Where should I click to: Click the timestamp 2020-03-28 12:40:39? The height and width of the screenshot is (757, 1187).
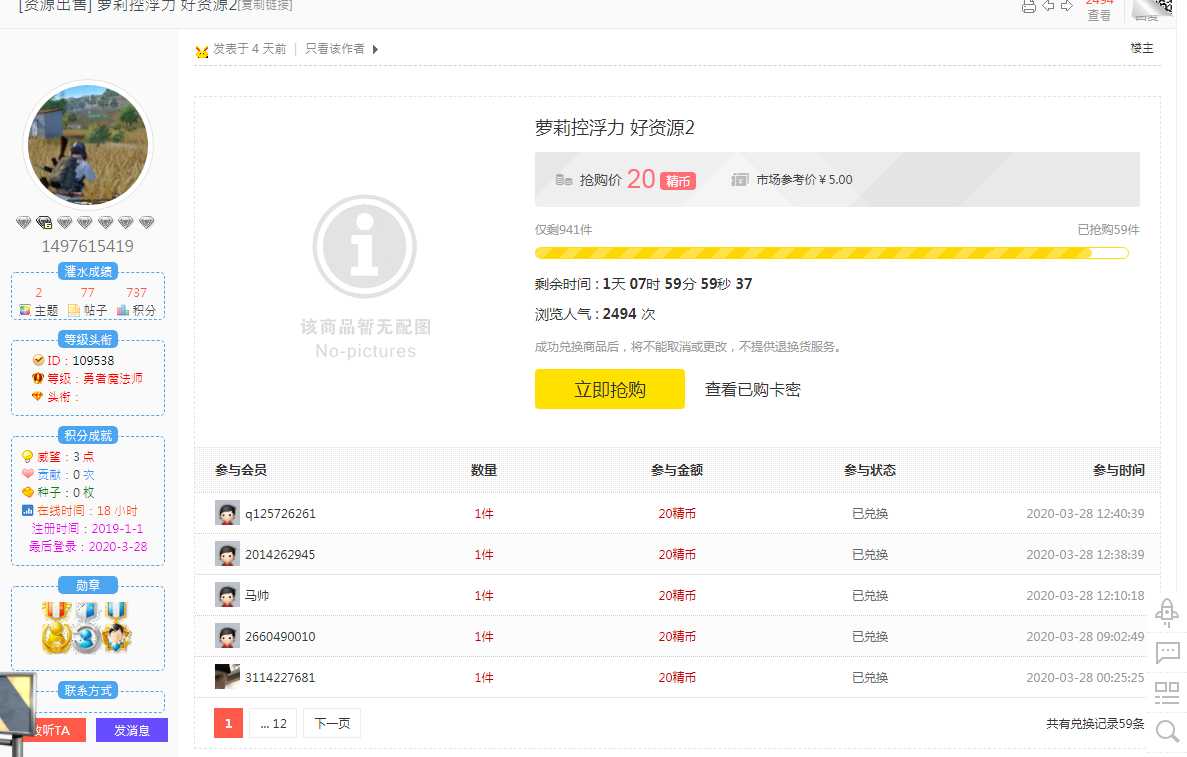click(x=1085, y=513)
